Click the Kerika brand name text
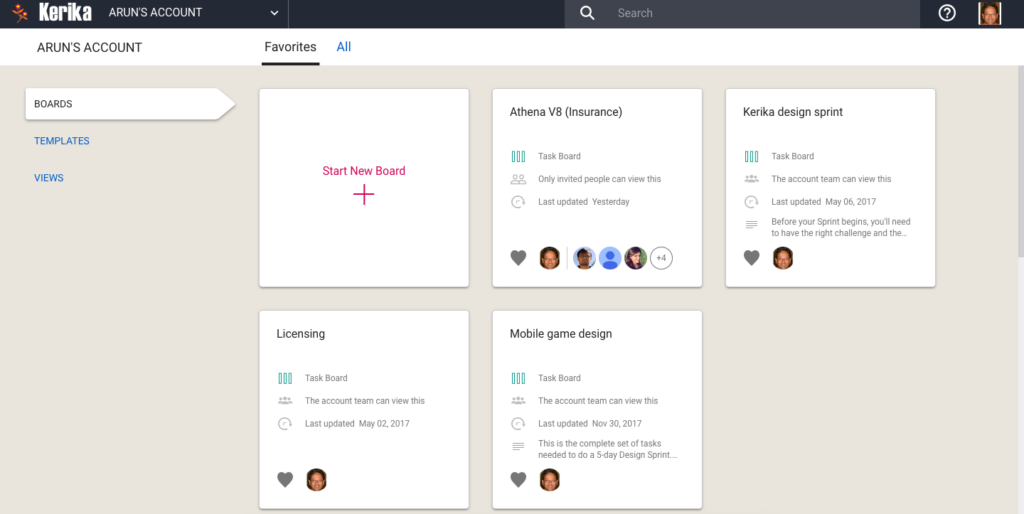Image resolution: width=1024 pixels, height=514 pixels. [x=65, y=13]
